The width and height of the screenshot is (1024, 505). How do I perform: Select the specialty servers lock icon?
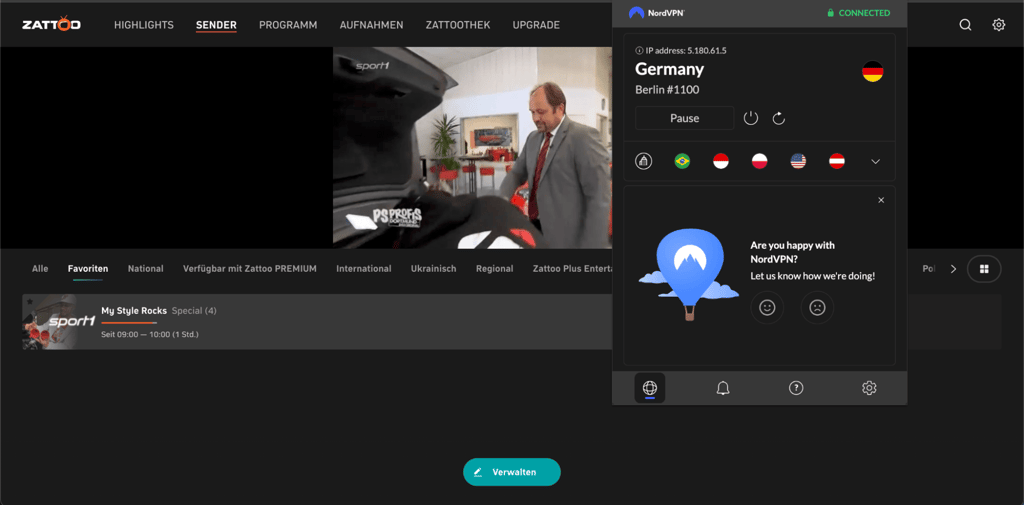[643, 161]
